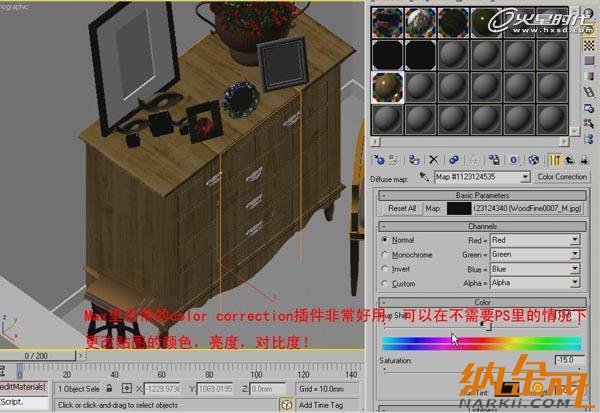The image size is (600, 413).
Task: Click Select by Material icon
Action: click(x=589, y=123)
